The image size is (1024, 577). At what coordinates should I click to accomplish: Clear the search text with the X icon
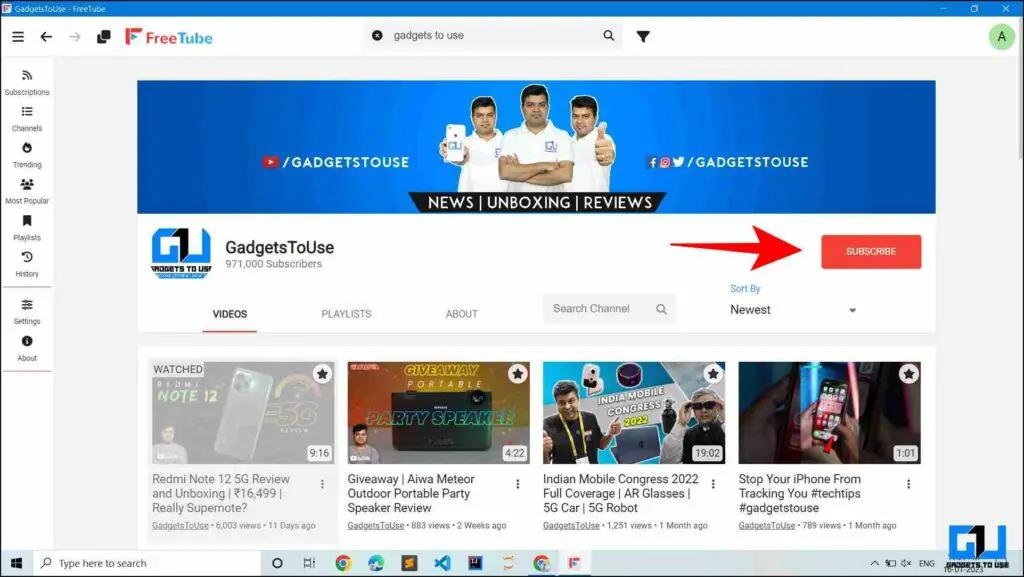(377, 35)
